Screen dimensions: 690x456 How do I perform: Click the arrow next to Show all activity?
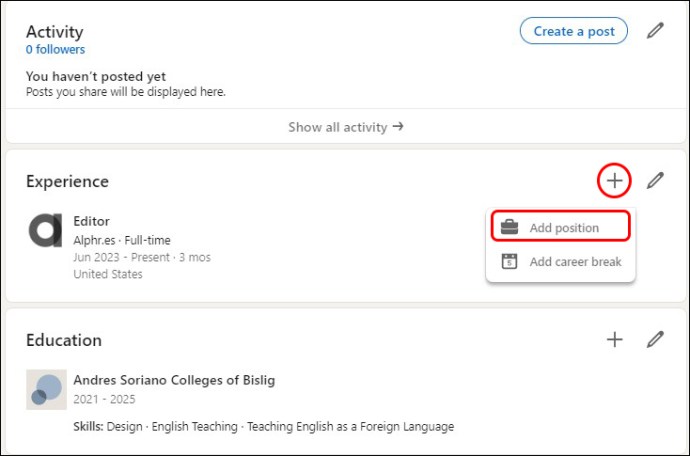coord(398,127)
